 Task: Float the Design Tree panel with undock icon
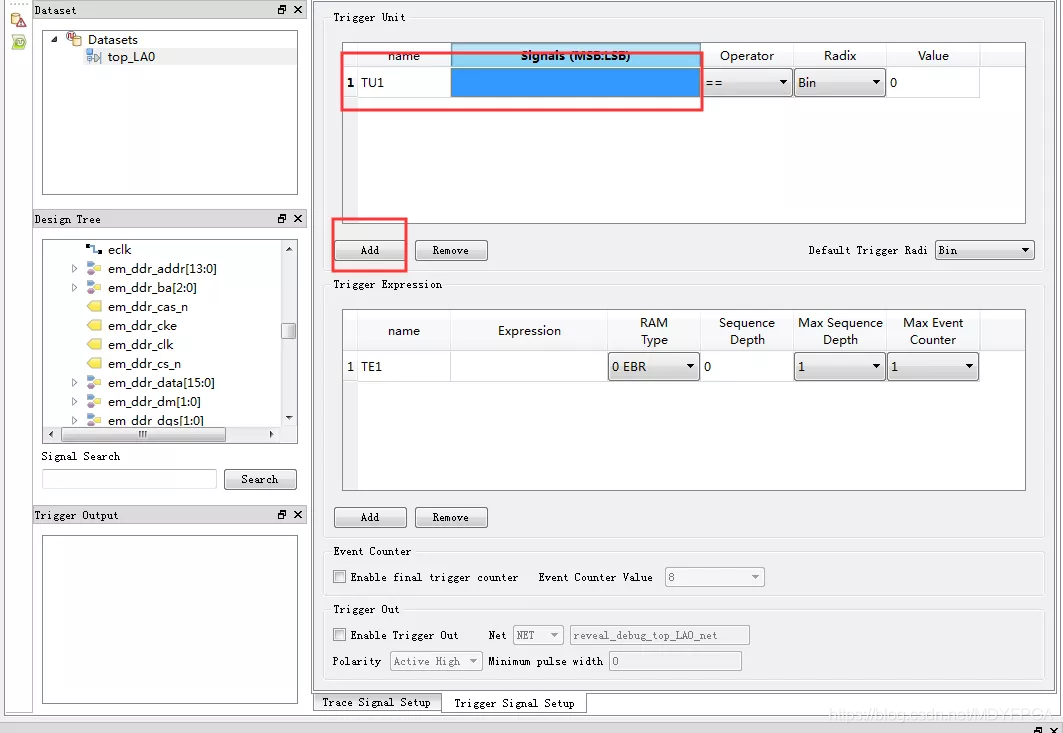point(282,218)
